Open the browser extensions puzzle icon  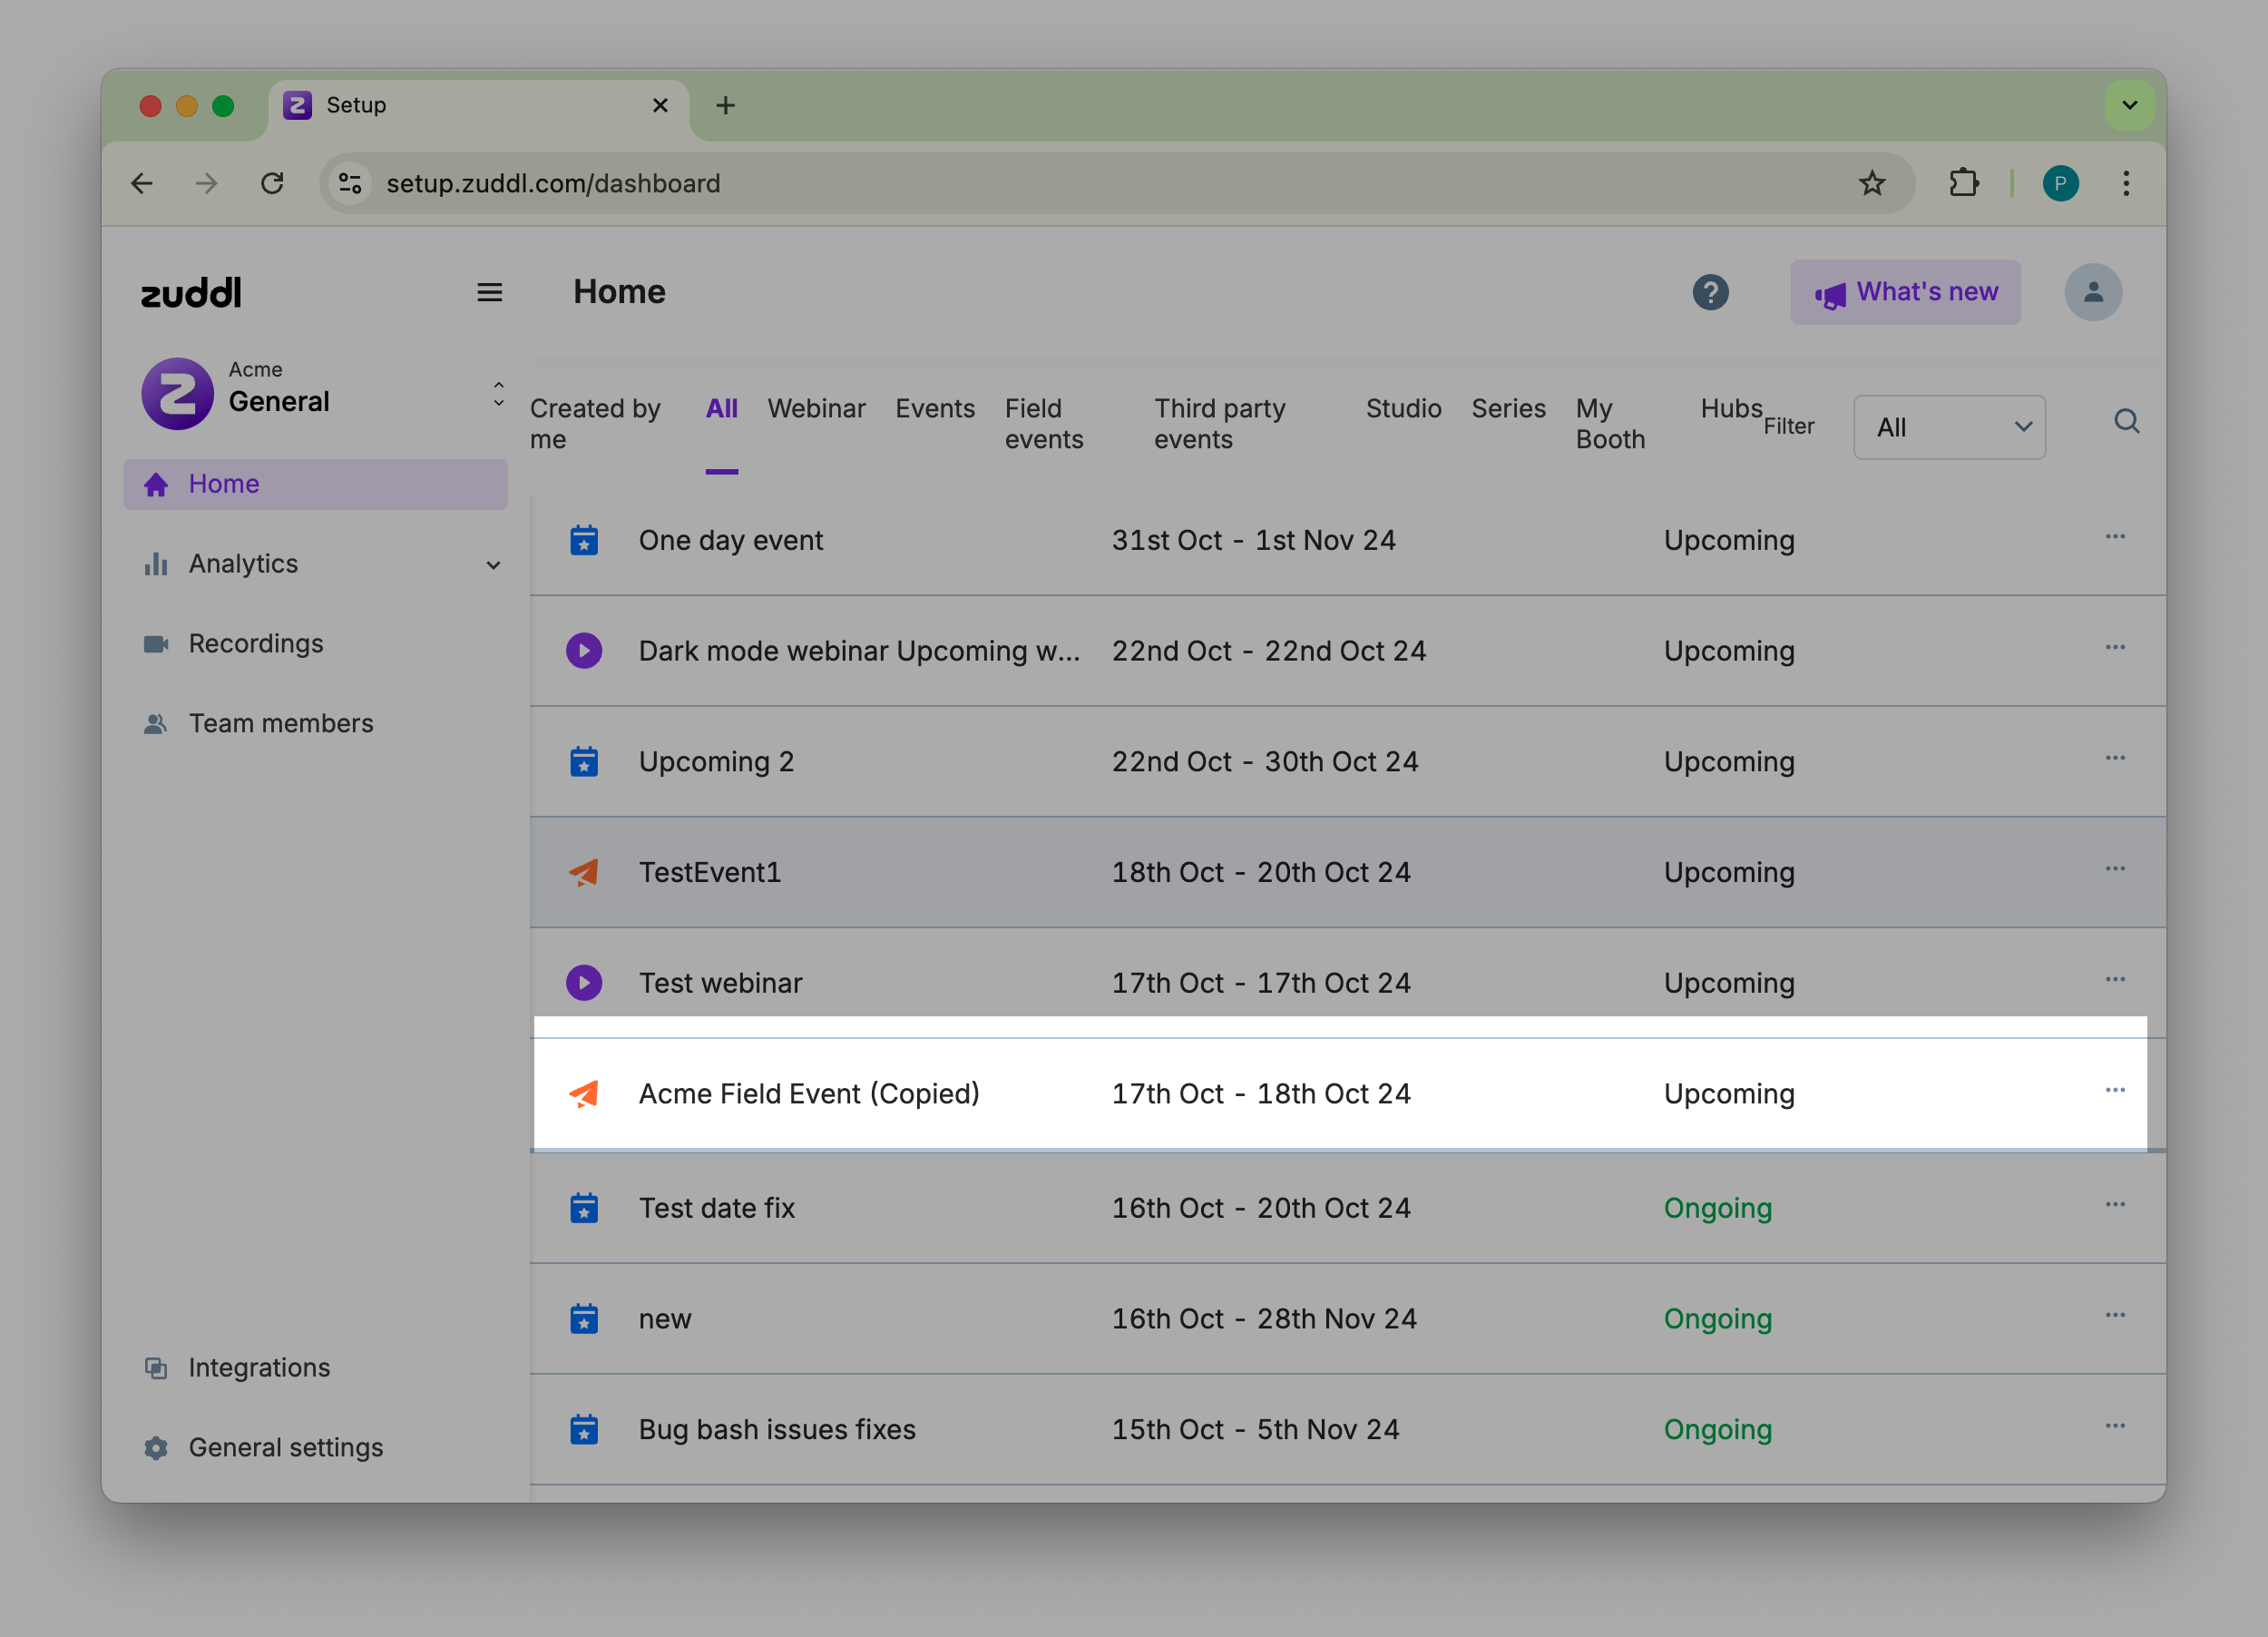coord(1963,183)
